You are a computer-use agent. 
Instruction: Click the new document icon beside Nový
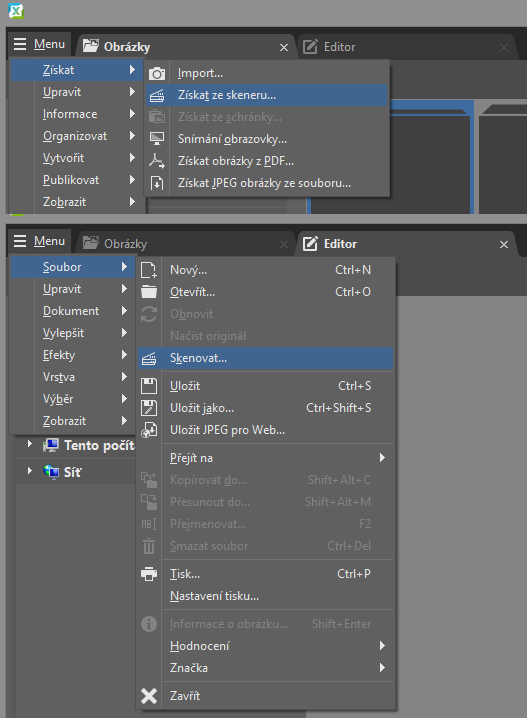click(x=149, y=270)
